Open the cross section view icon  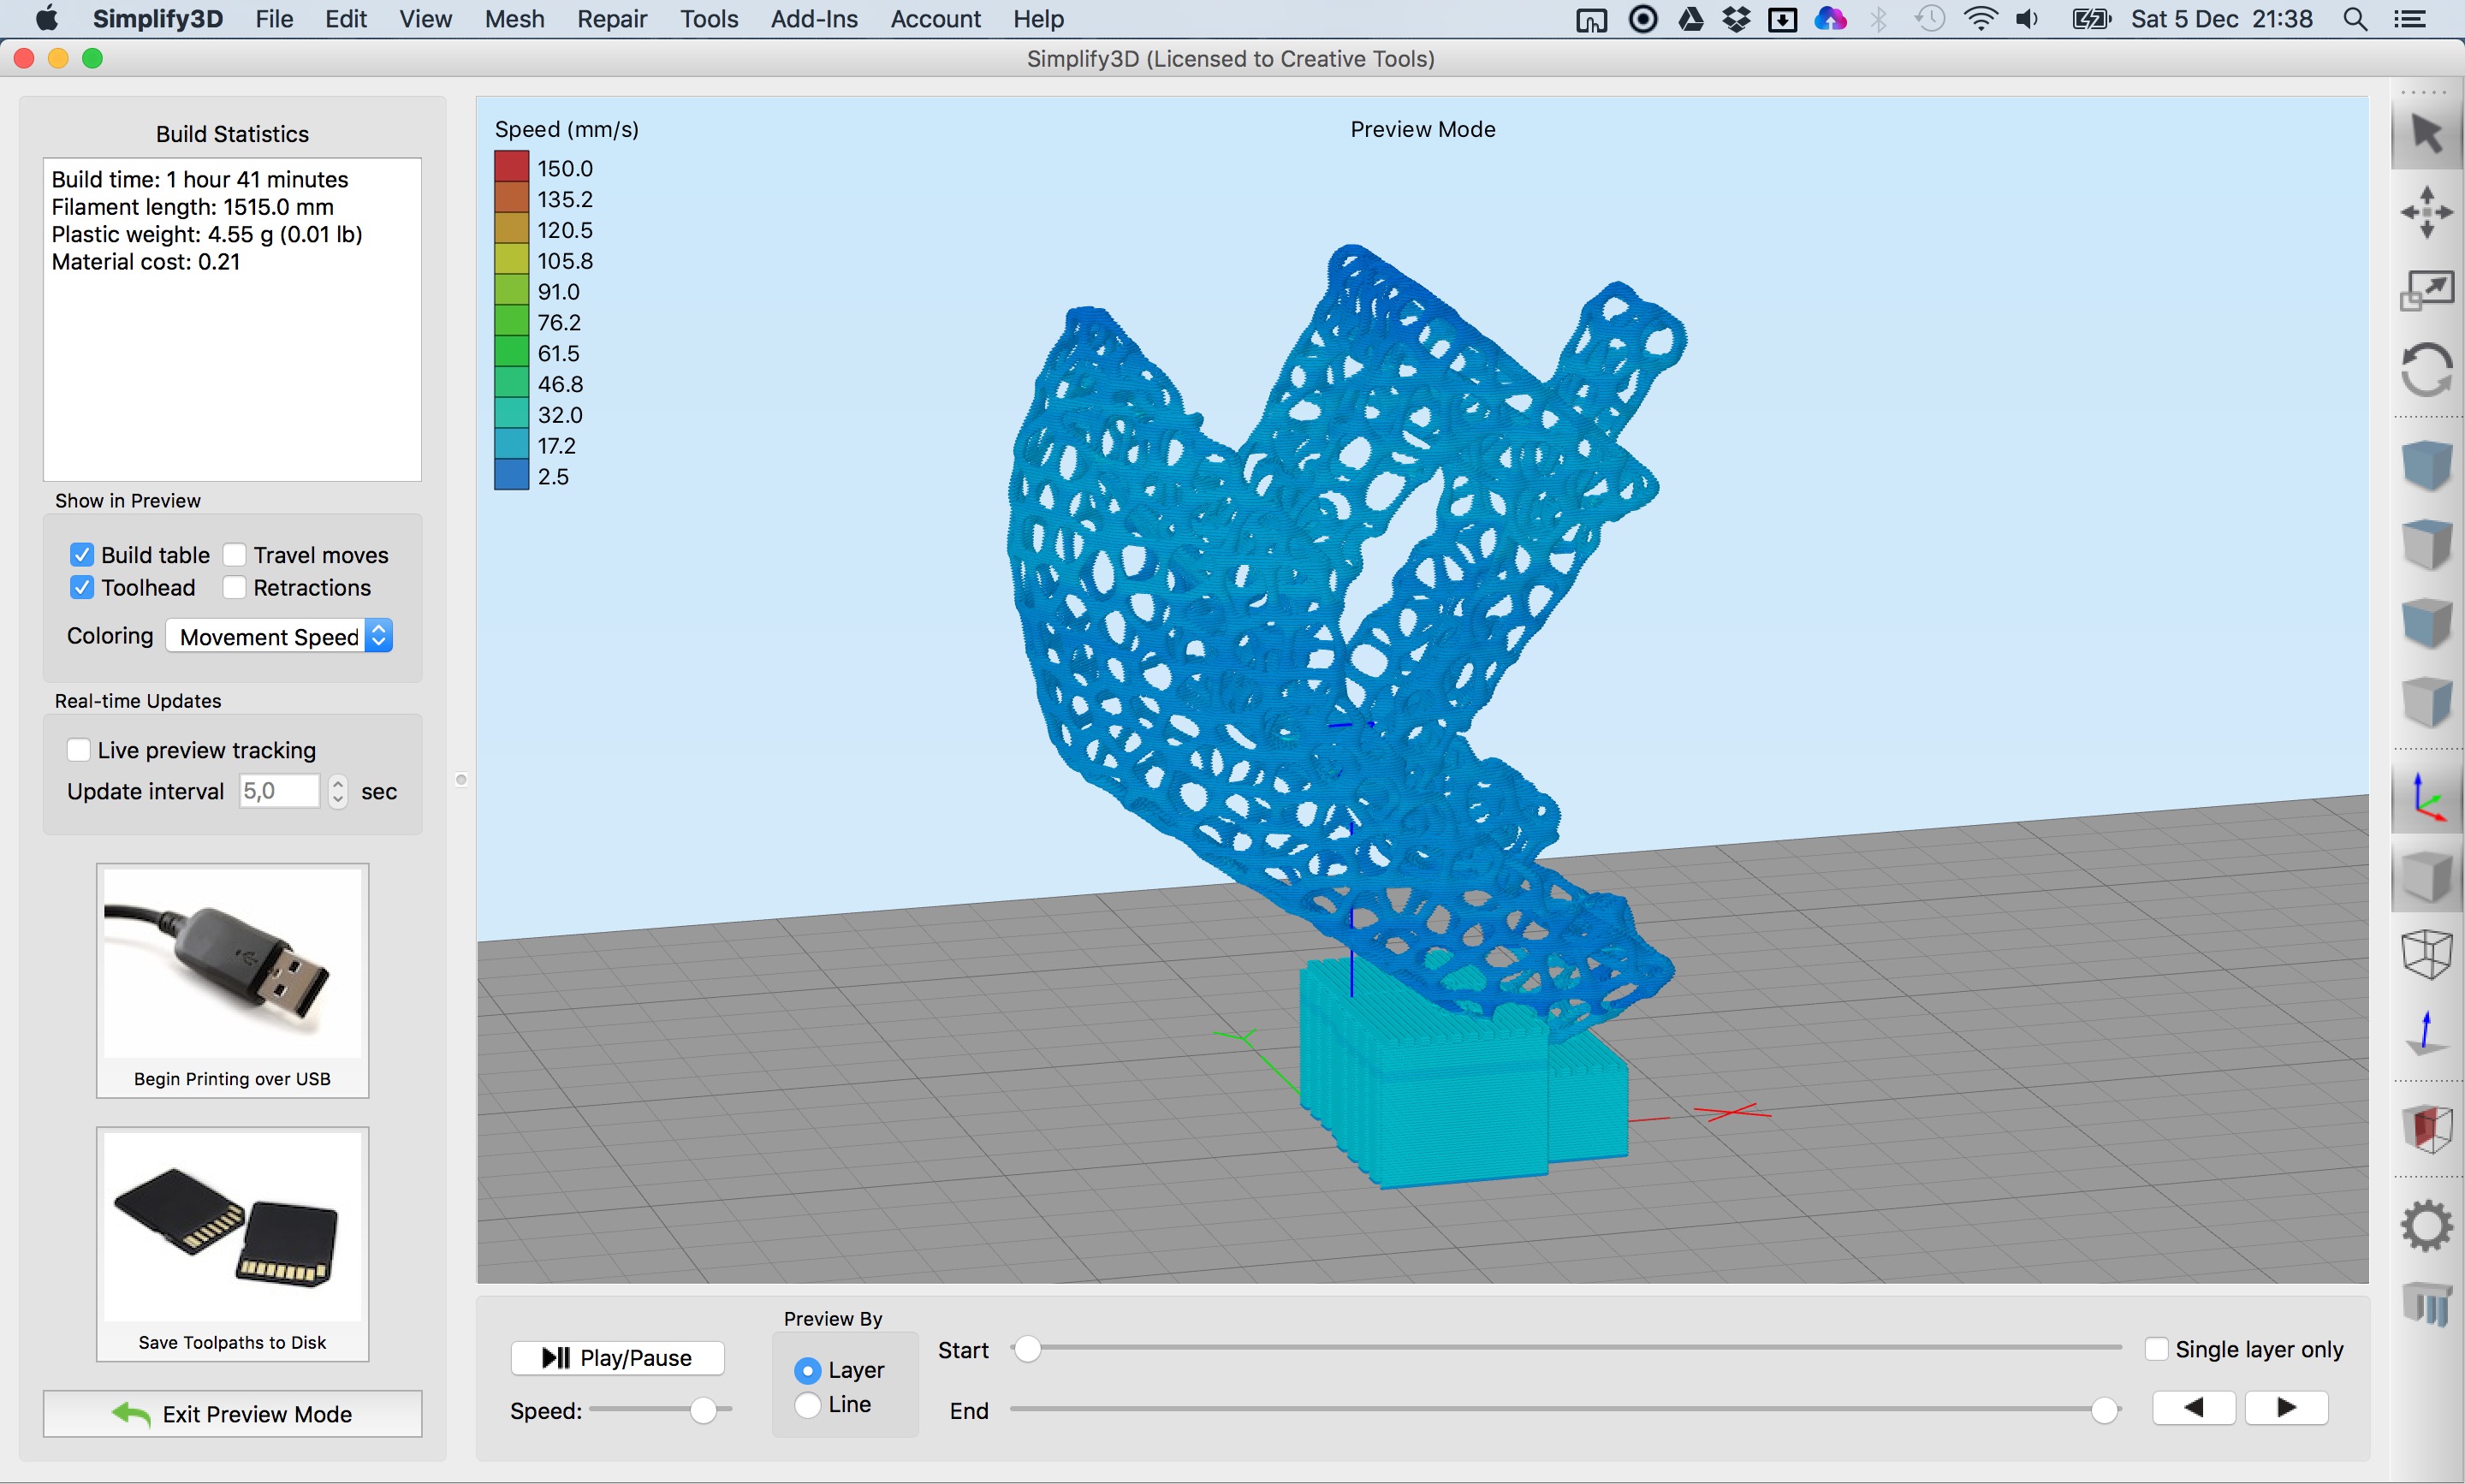tap(2427, 1130)
